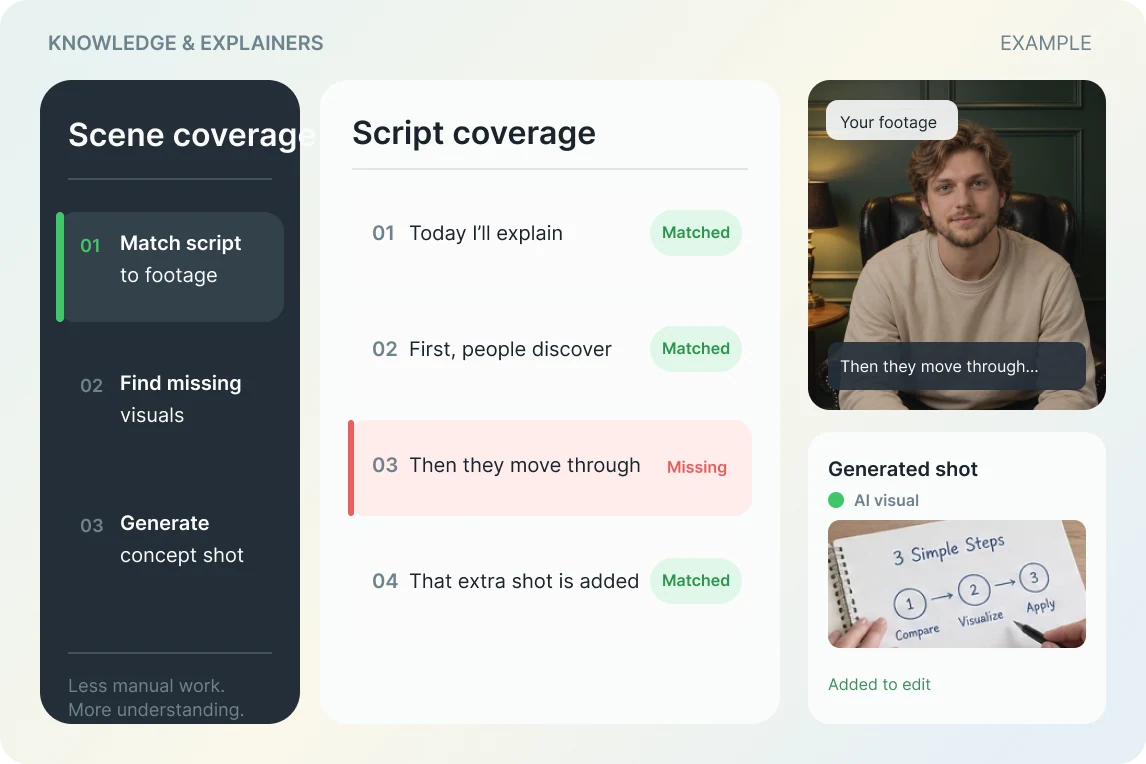Select script line 'Today I'll explain'
The image size is (1146, 764).
(486, 233)
